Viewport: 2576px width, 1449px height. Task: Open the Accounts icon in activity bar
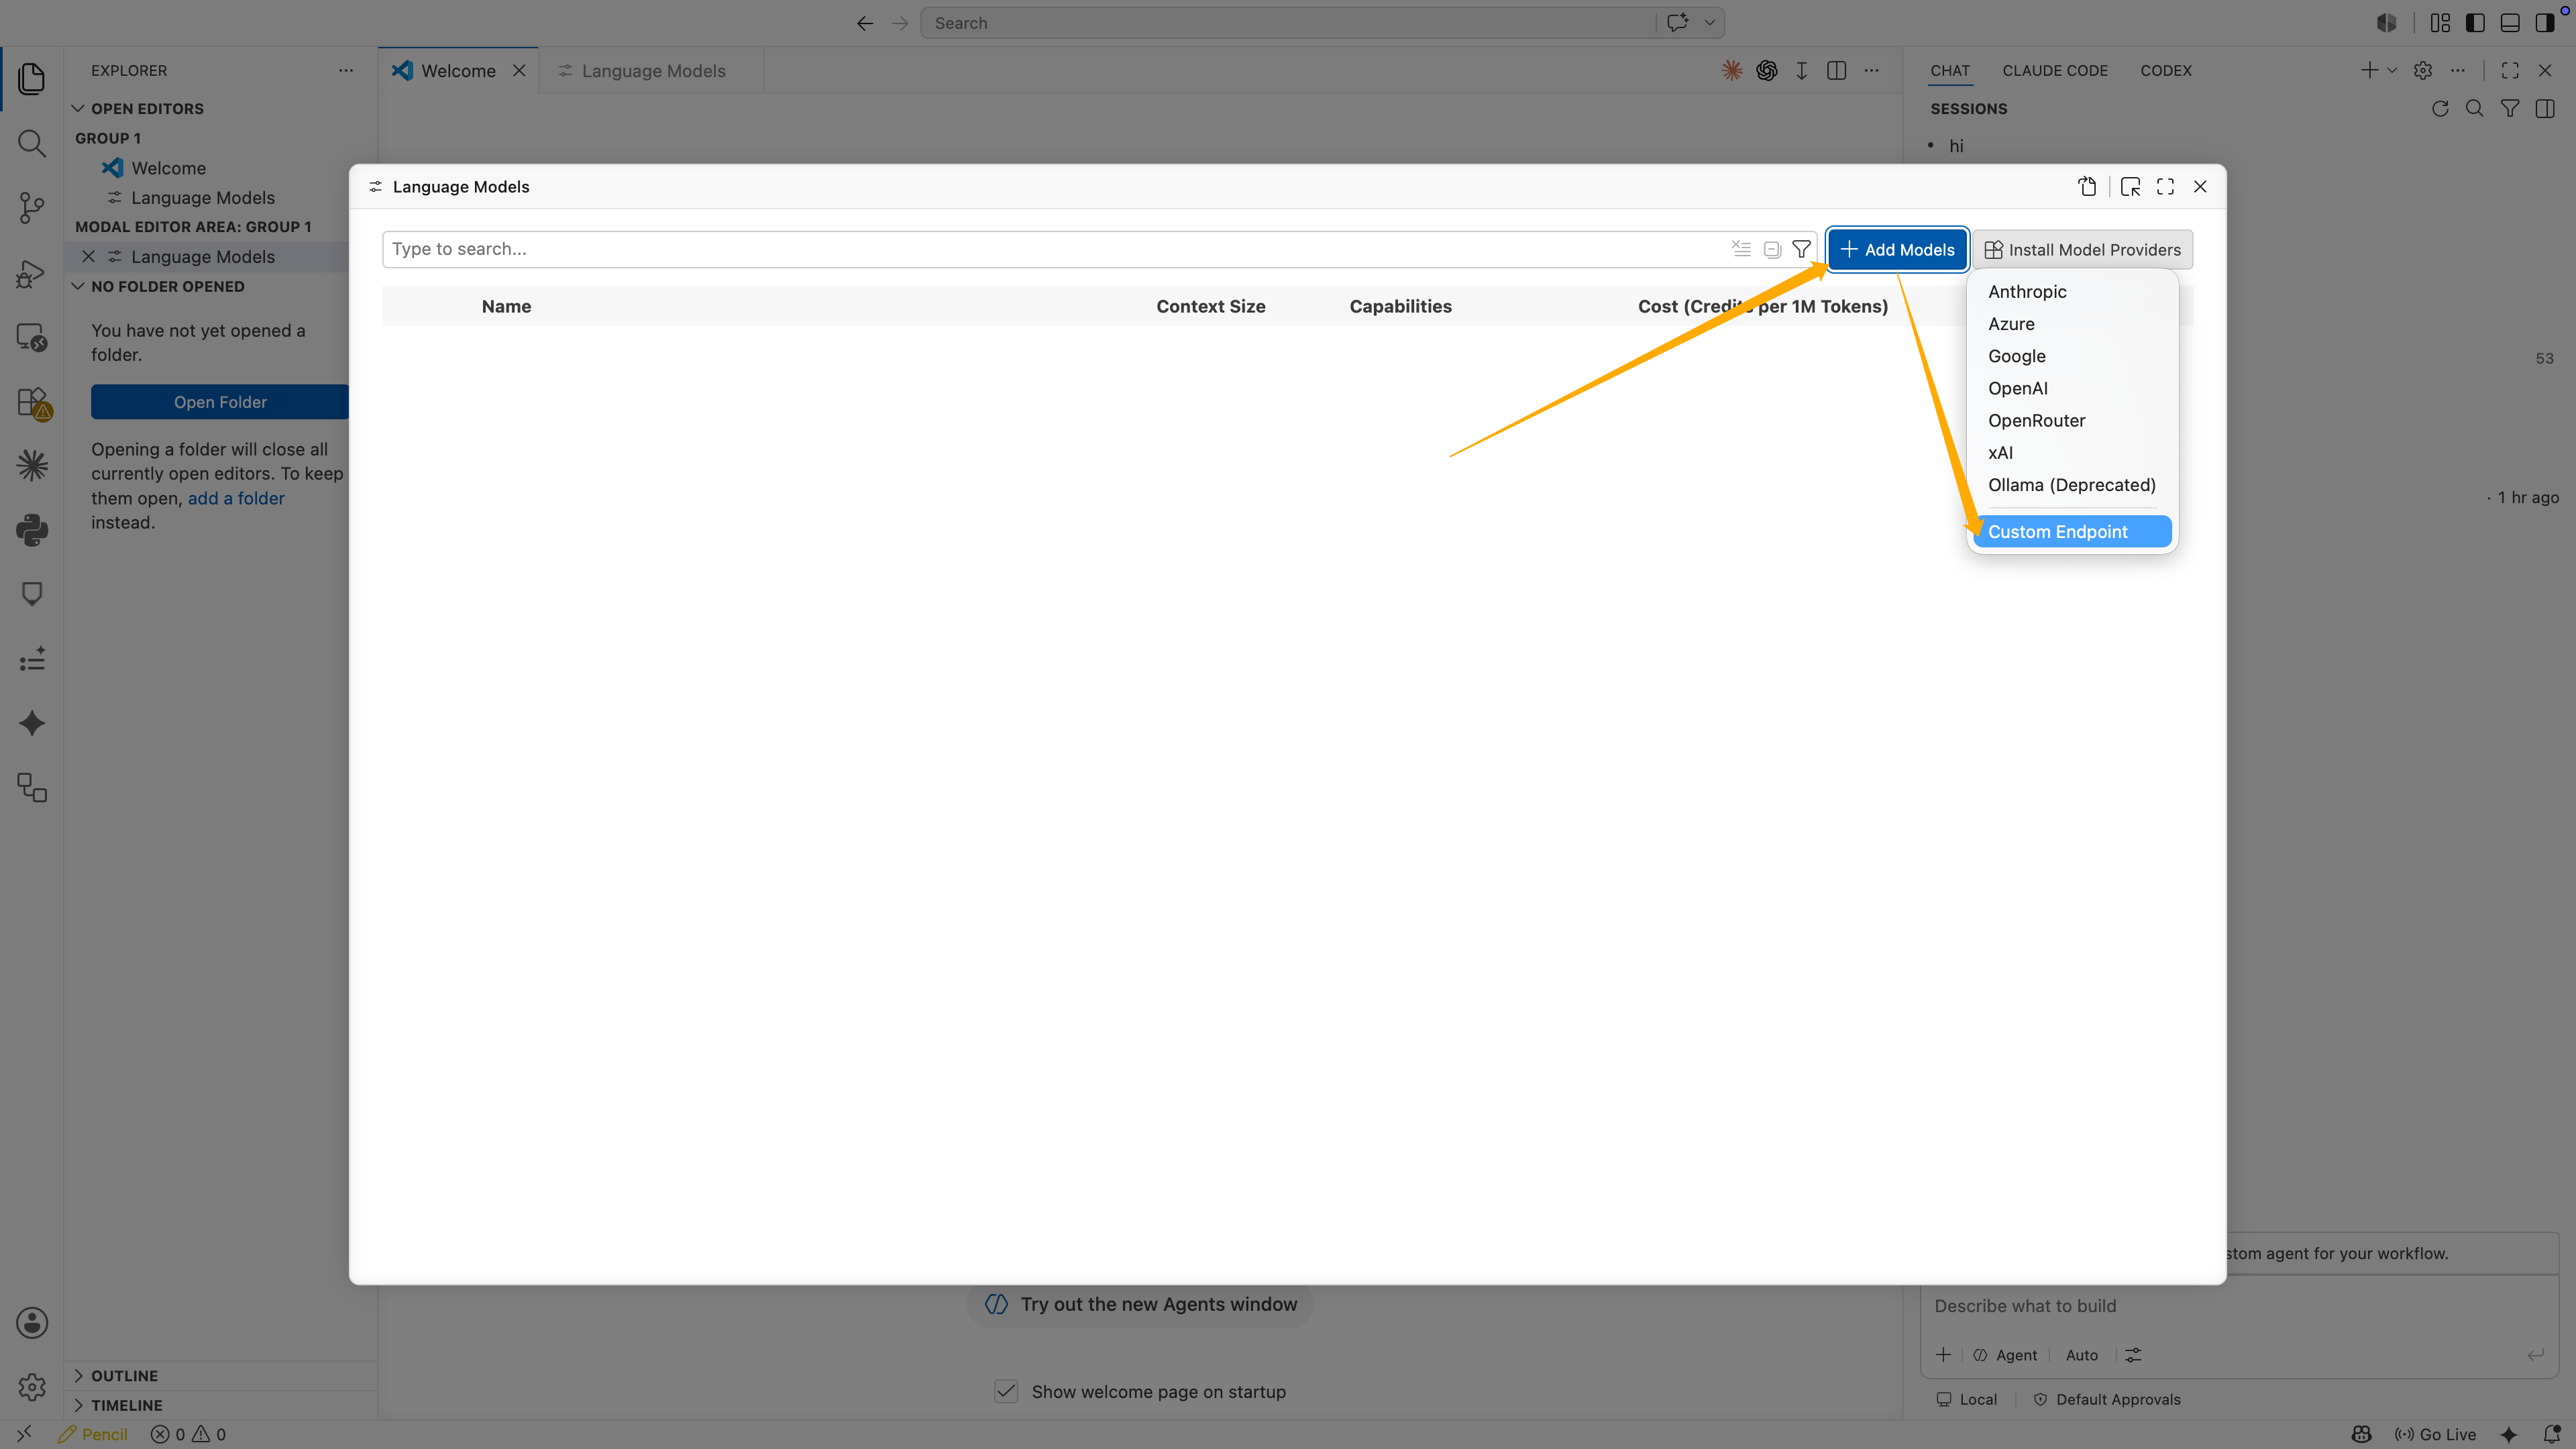click(32, 1323)
